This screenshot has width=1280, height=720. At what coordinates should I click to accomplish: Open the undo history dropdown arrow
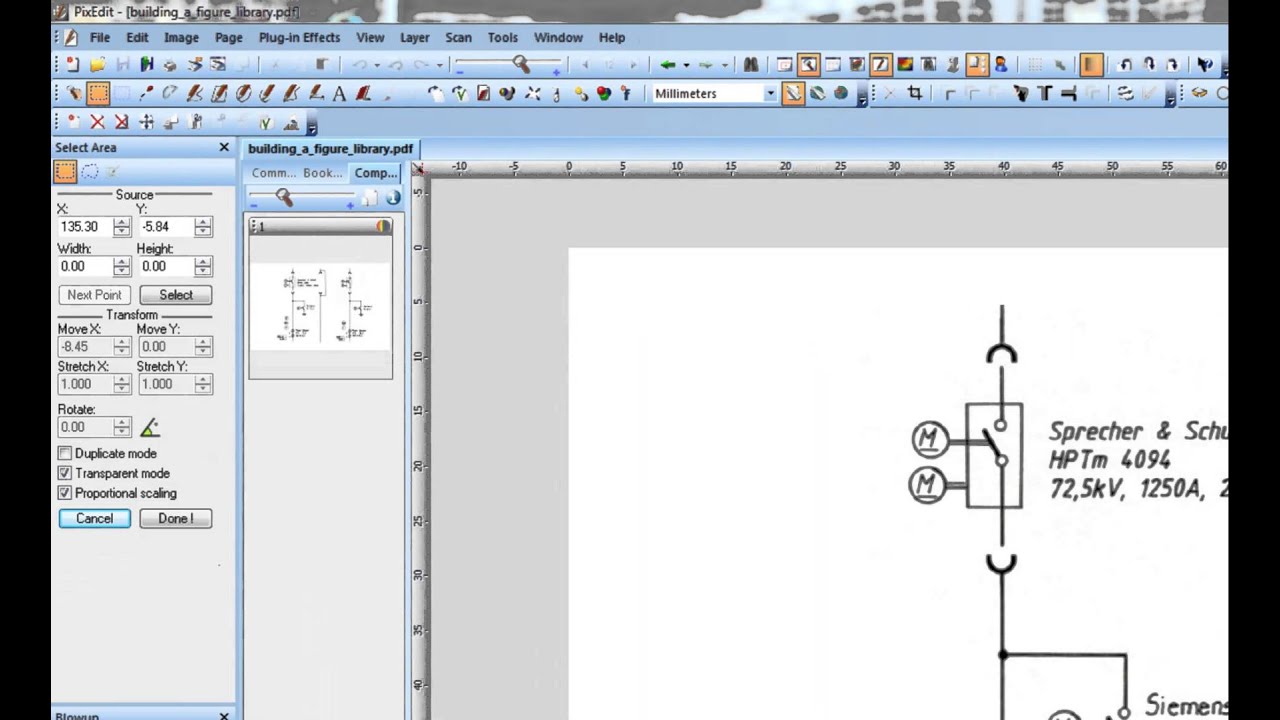pyautogui.click(x=377, y=65)
